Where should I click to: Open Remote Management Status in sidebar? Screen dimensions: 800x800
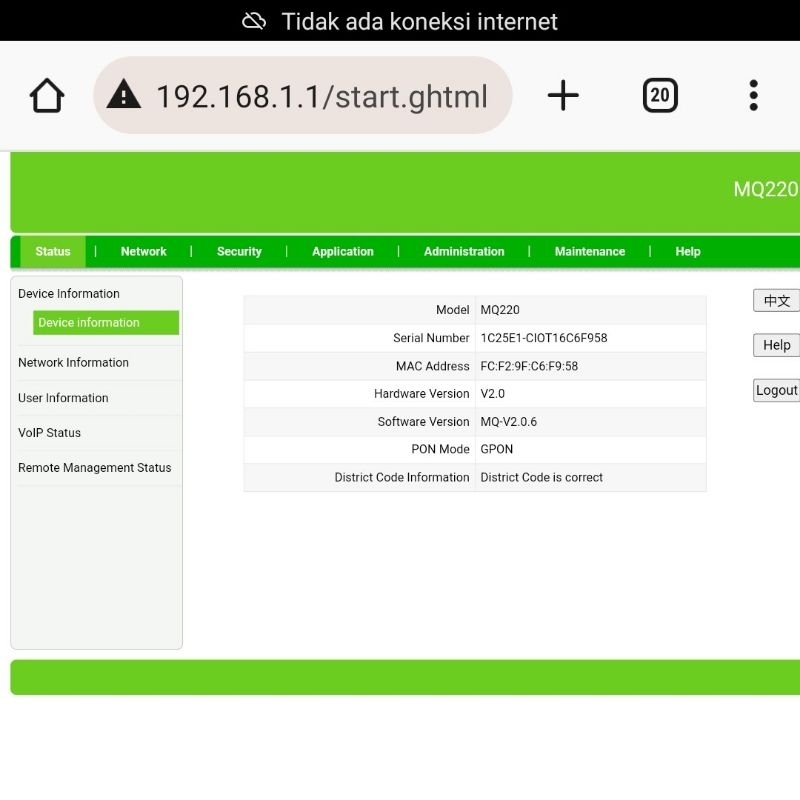95,467
